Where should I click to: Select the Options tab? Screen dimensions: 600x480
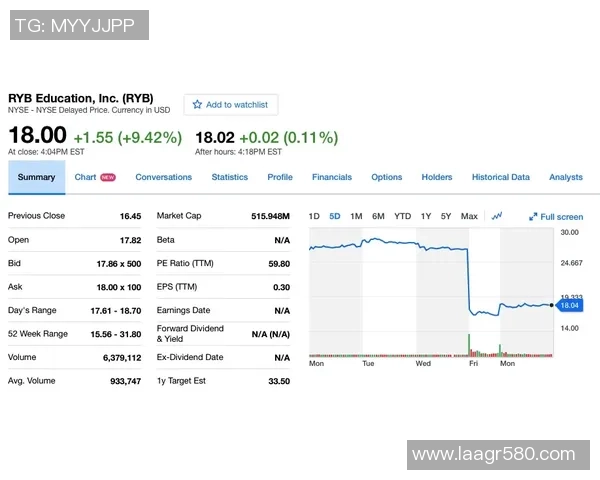click(x=386, y=177)
